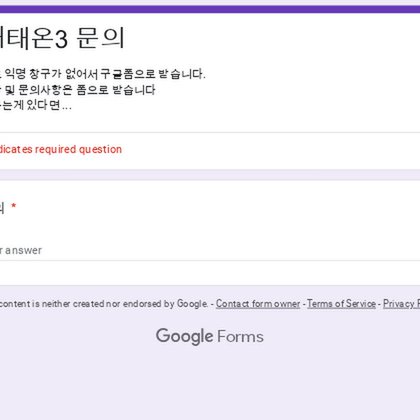Image resolution: width=420 pixels, height=420 pixels.
Task: Click the description line ending 있다면...
Action: tap(36, 105)
